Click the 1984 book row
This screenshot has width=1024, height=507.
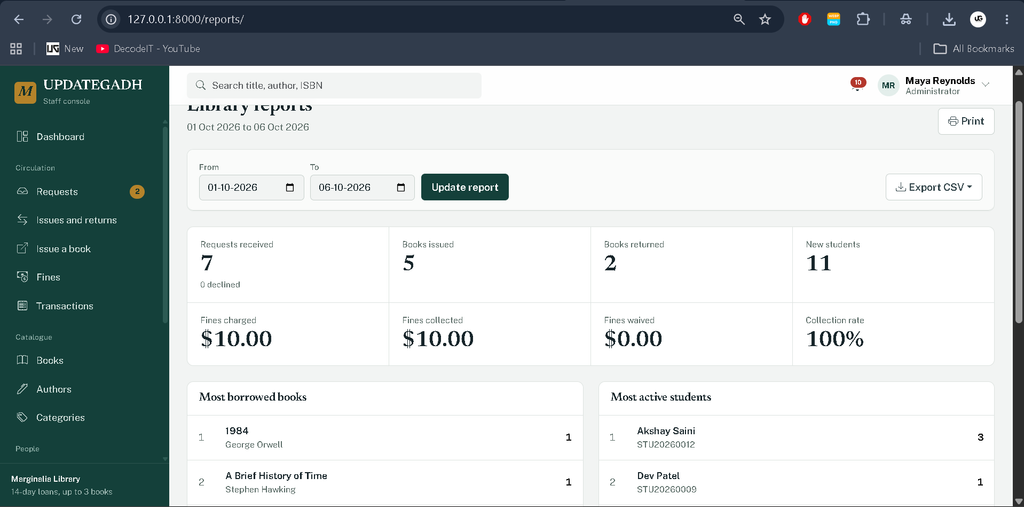(385, 438)
